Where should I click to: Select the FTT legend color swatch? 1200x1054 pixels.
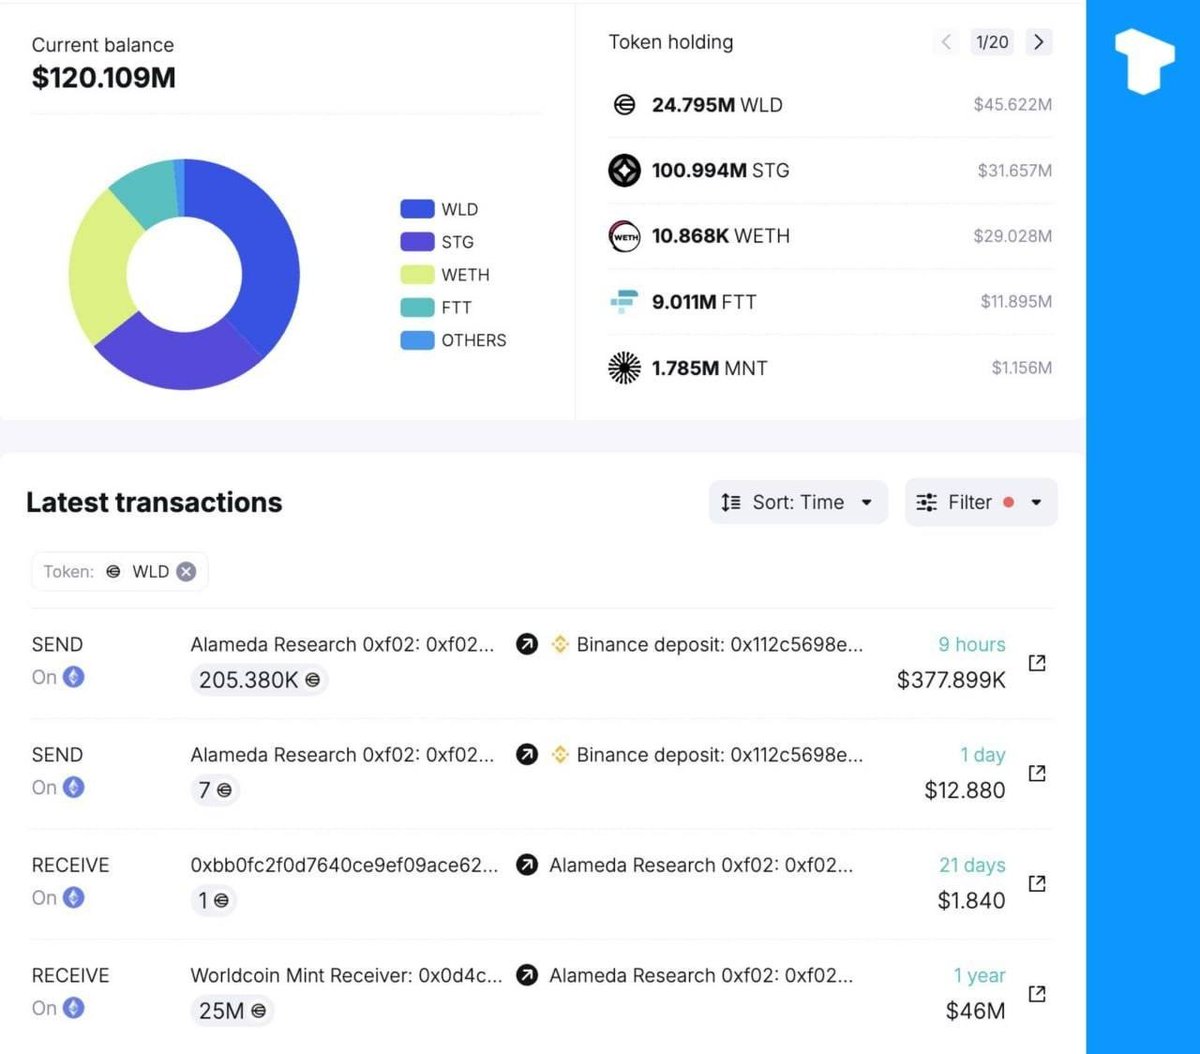417,307
